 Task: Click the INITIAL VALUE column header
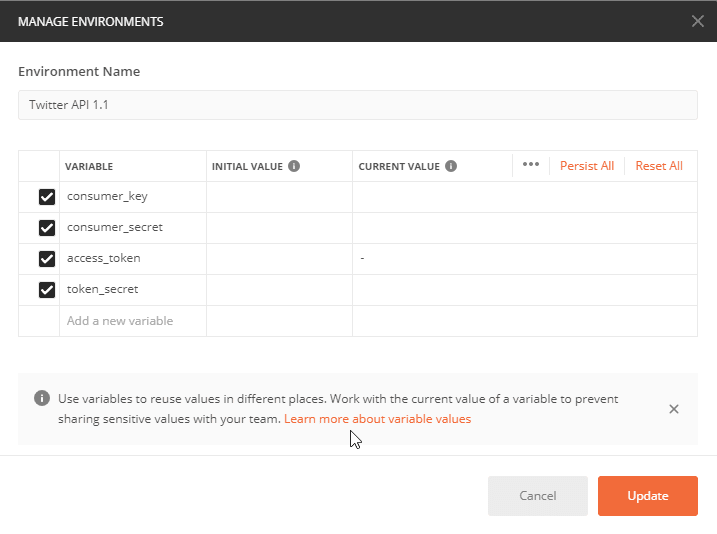point(247,166)
